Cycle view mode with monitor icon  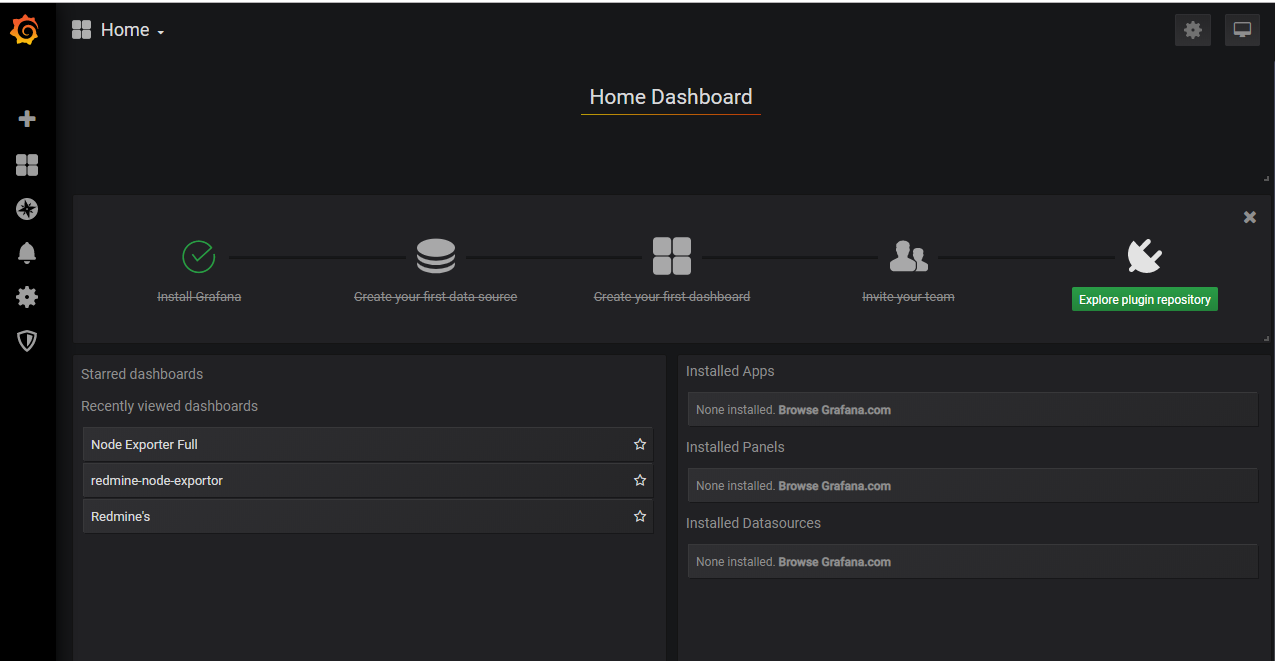tap(1242, 30)
